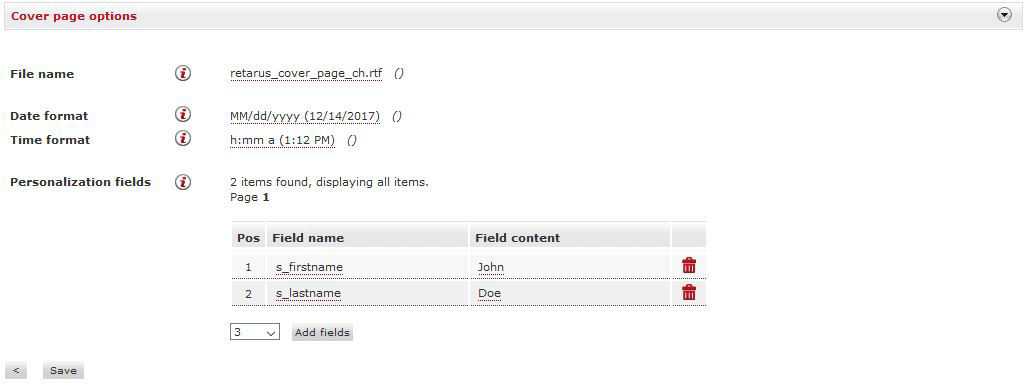Open info icon beside Personalization fields
Screen dimensions: 1026x391
coord(183,182)
